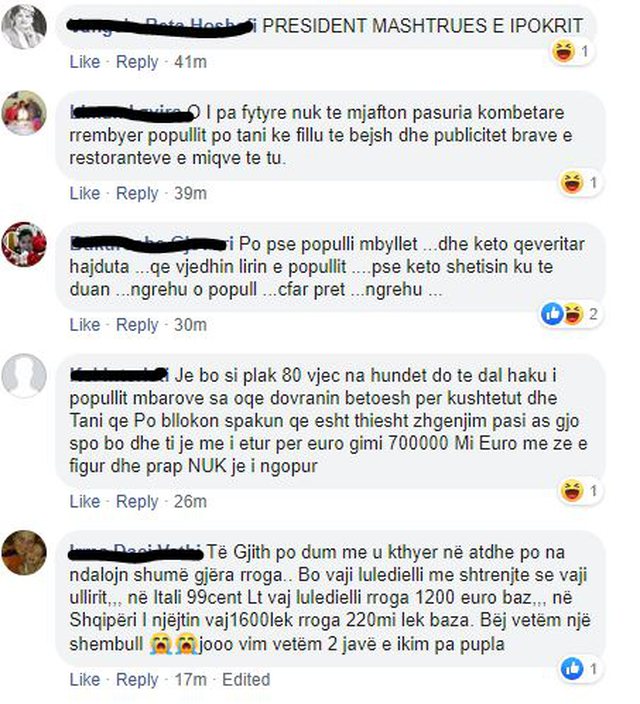Screen dimensions: 640x704
Task: Click the laughing emoji reaction on the 30m comment
Action: [574, 313]
